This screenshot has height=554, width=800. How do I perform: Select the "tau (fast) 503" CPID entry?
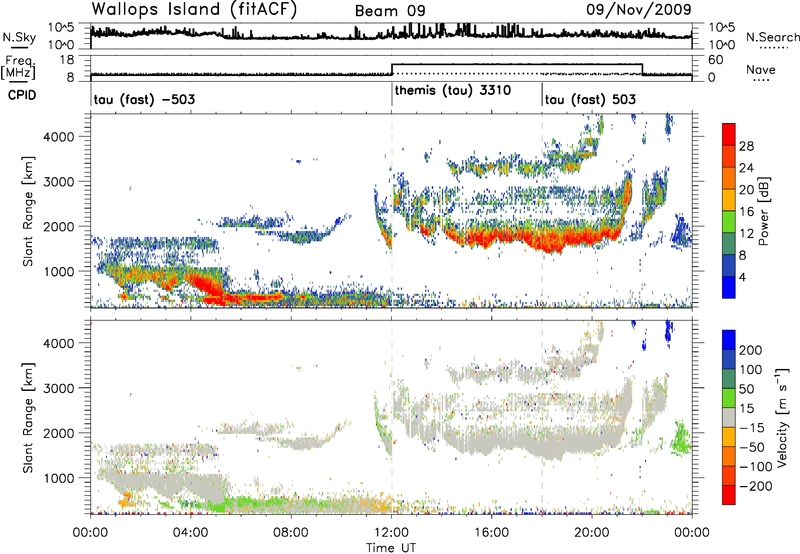pos(590,99)
